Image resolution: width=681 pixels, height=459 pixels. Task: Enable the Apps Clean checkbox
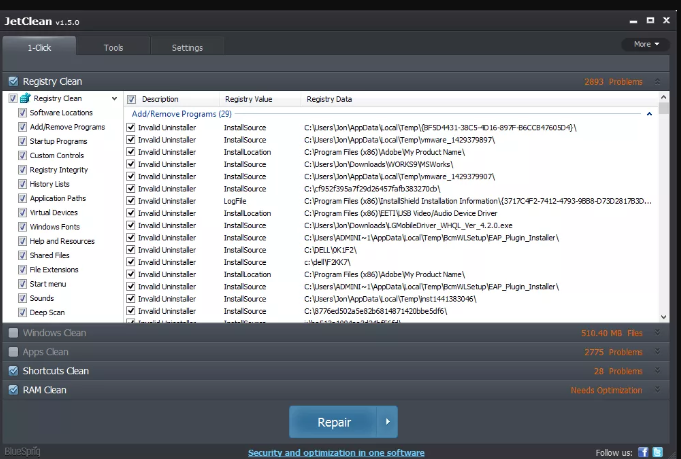click(13, 352)
